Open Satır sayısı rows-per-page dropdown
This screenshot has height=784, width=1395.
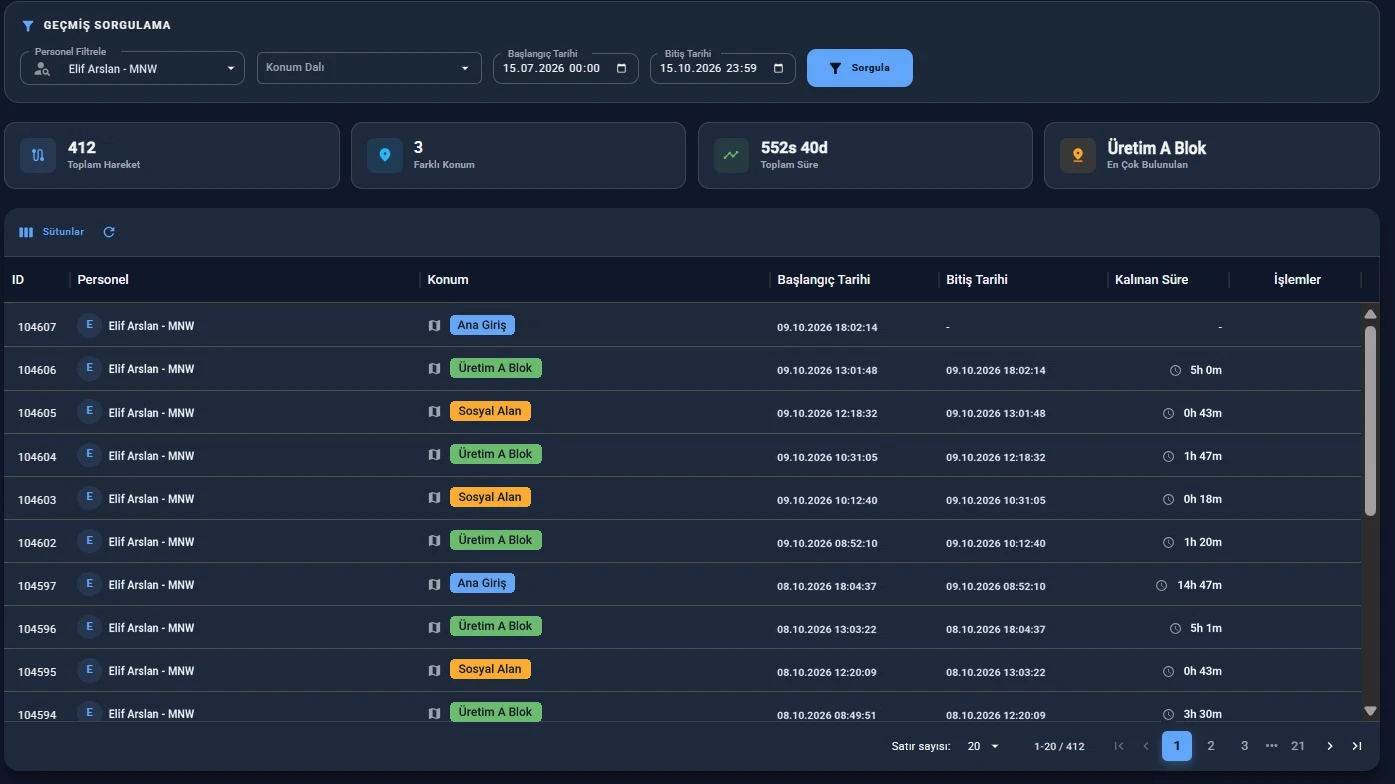pyautogui.click(x=983, y=746)
